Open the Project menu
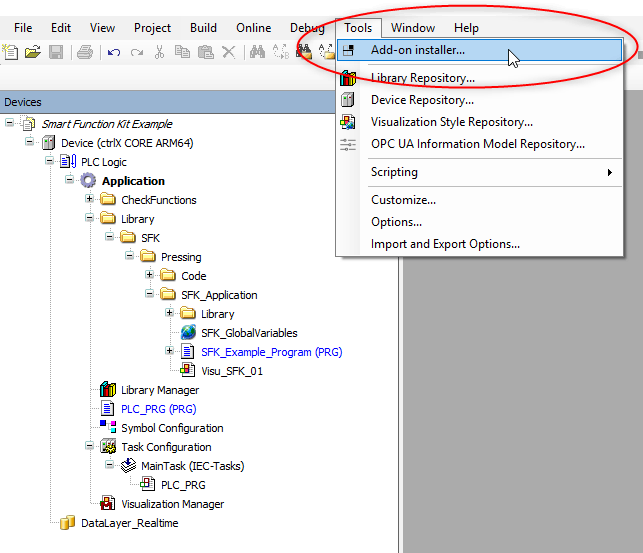 pos(152,28)
